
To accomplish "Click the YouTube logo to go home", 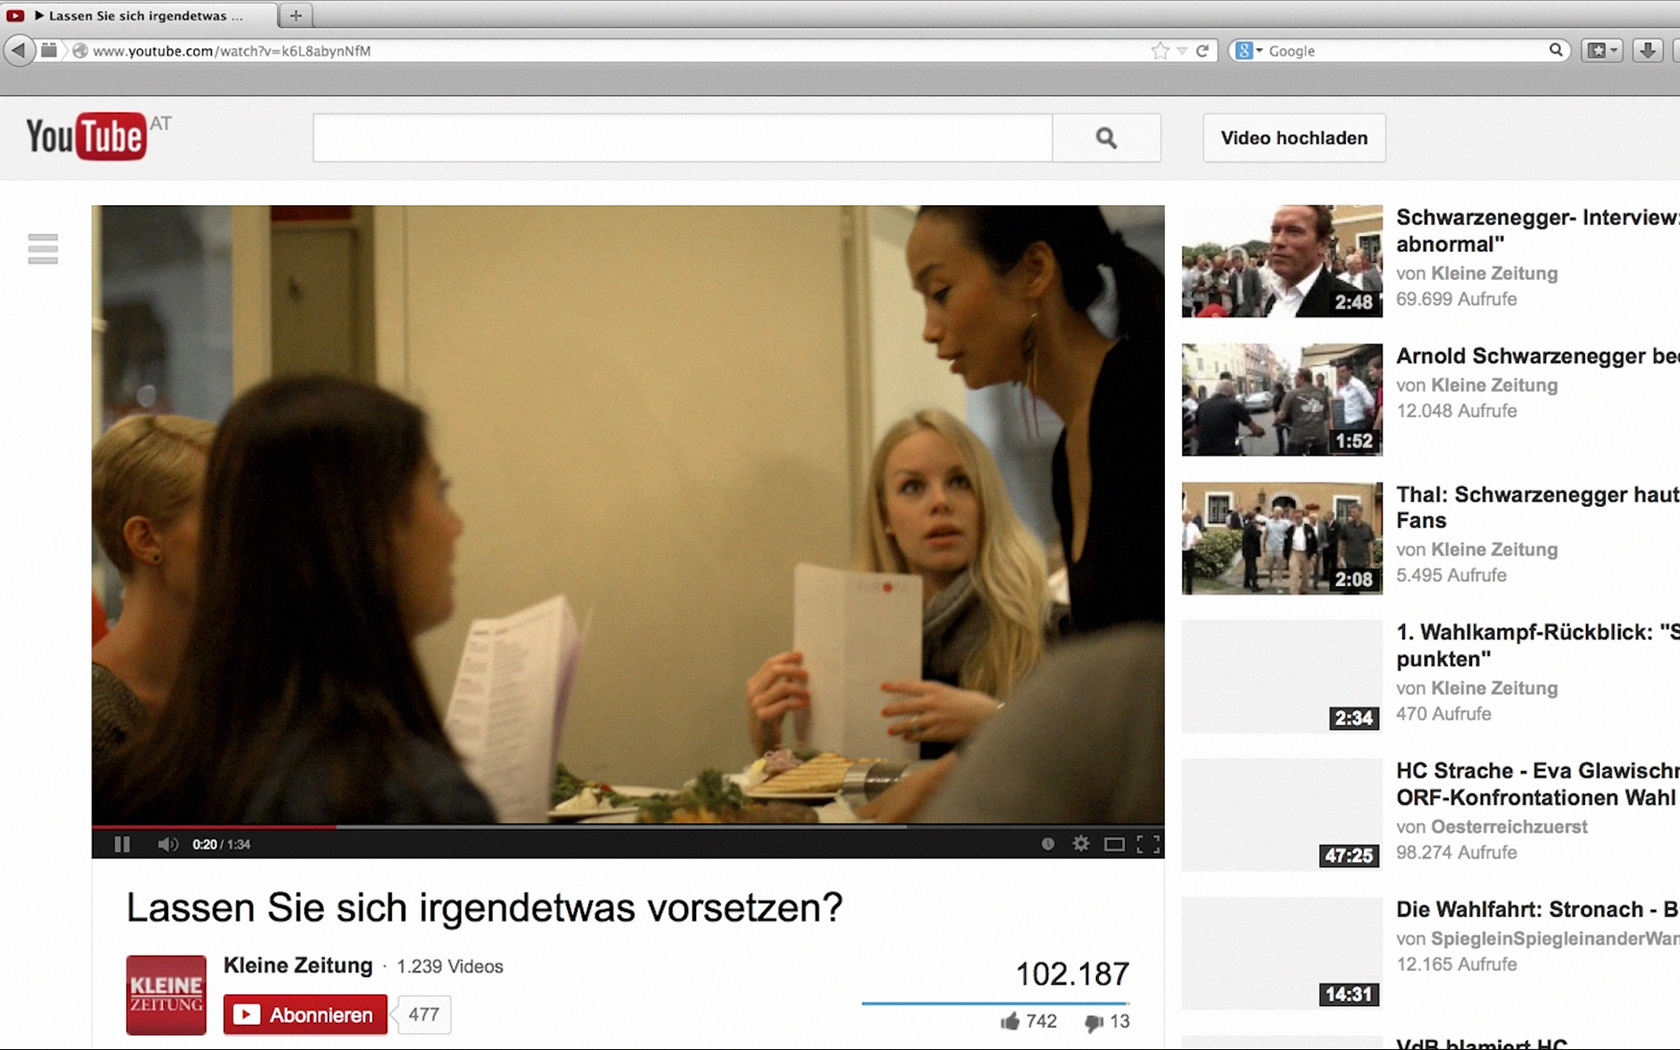I will click(87, 137).
